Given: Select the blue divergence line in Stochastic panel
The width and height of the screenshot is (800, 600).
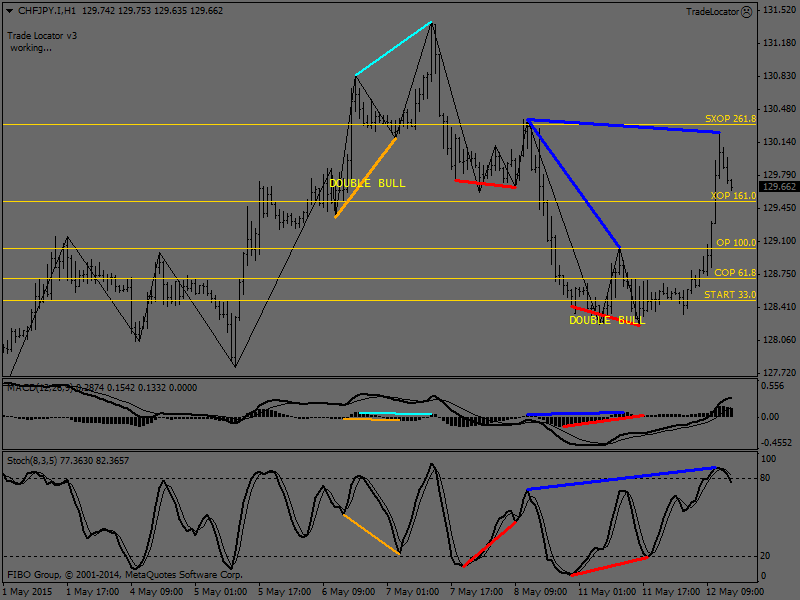Looking at the screenshot, I should coord(620,478).
